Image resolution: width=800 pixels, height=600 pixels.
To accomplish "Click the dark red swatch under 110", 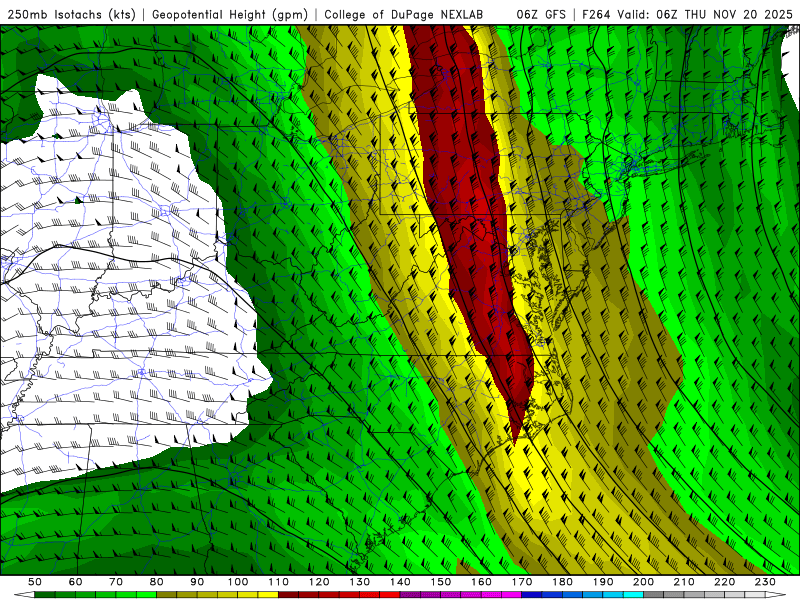I will pyautogui.click(x=288, y=595).
